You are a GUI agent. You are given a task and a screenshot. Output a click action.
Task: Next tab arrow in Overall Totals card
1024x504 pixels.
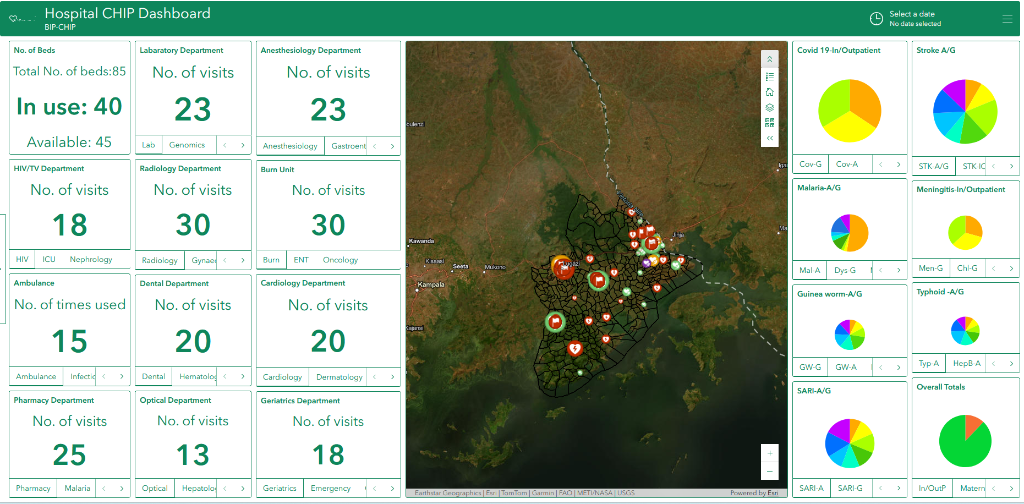point(1011,488)
